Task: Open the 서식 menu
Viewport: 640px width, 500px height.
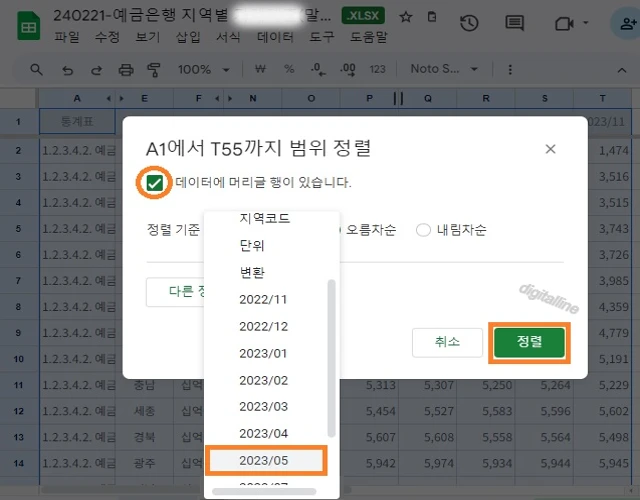Action: 228,37
